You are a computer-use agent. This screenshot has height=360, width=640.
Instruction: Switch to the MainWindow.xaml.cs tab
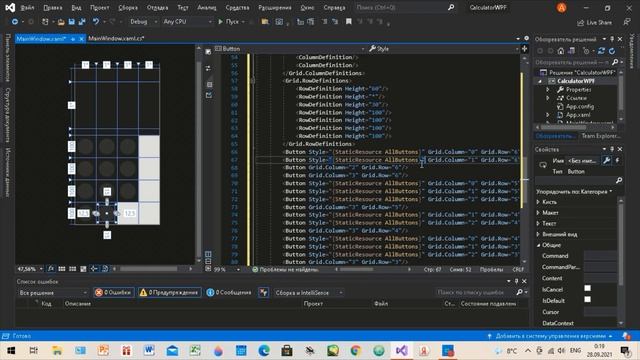point(116,38)
